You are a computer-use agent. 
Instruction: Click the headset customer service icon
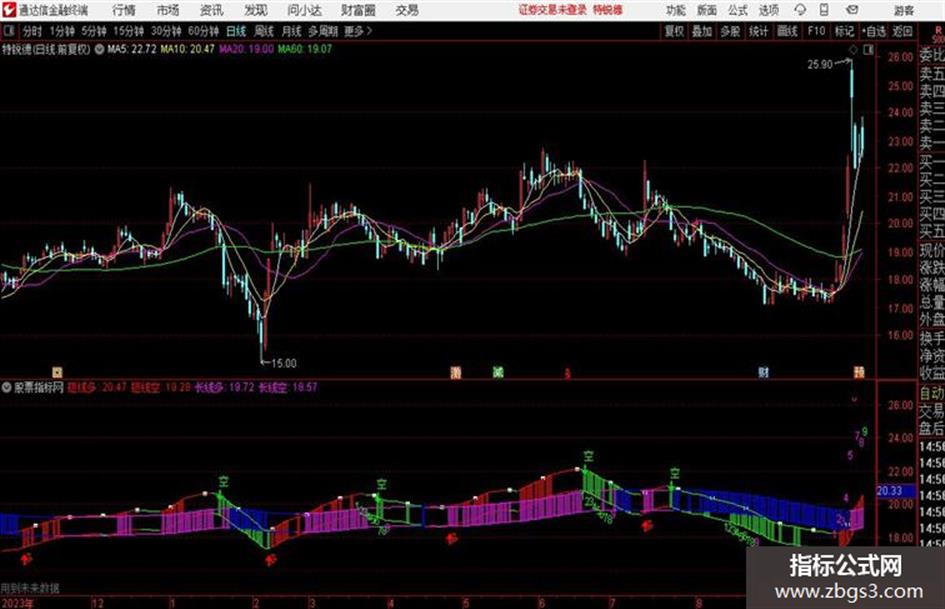[x=800, y=10]
